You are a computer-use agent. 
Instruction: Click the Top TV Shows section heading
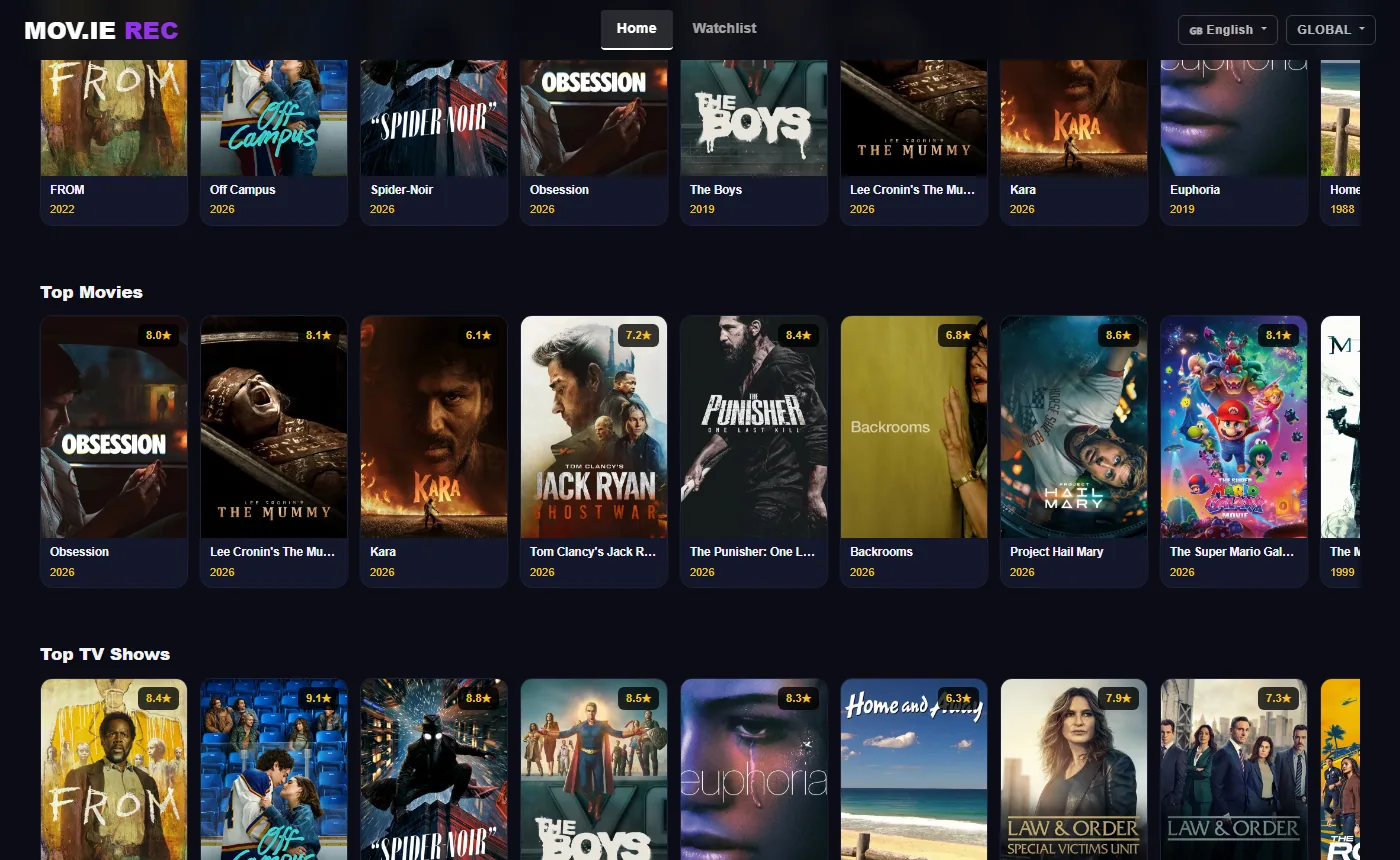(105, 654)
